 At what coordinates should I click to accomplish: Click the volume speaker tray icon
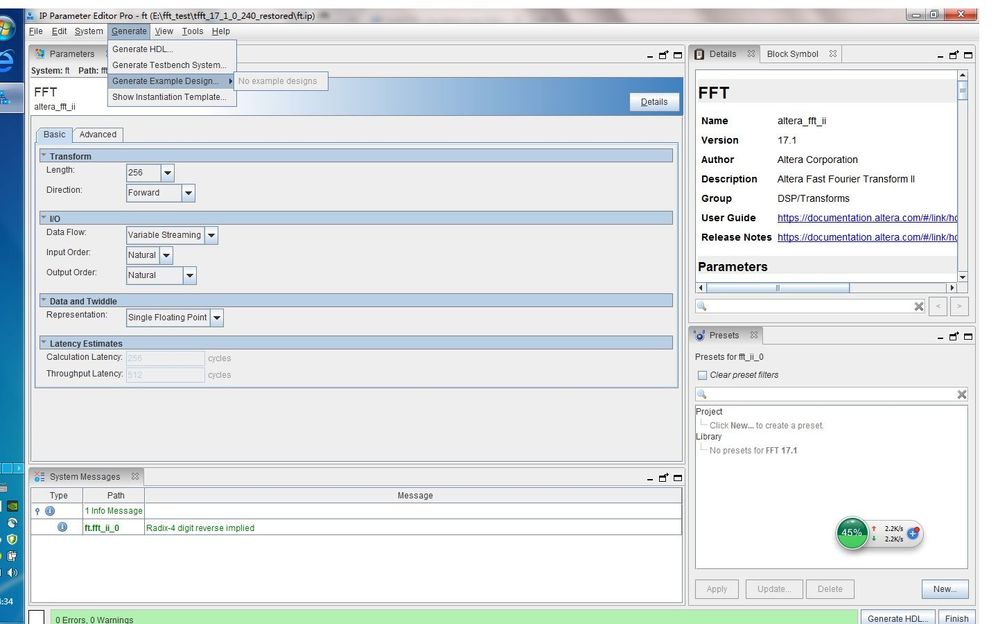11,572
